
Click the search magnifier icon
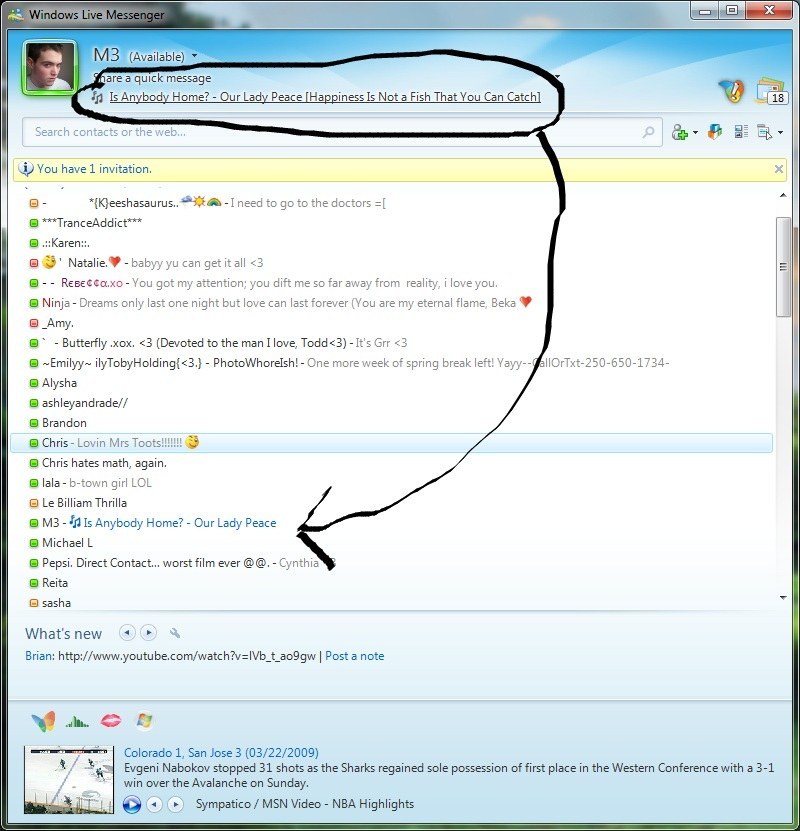[x=648, y=132]
